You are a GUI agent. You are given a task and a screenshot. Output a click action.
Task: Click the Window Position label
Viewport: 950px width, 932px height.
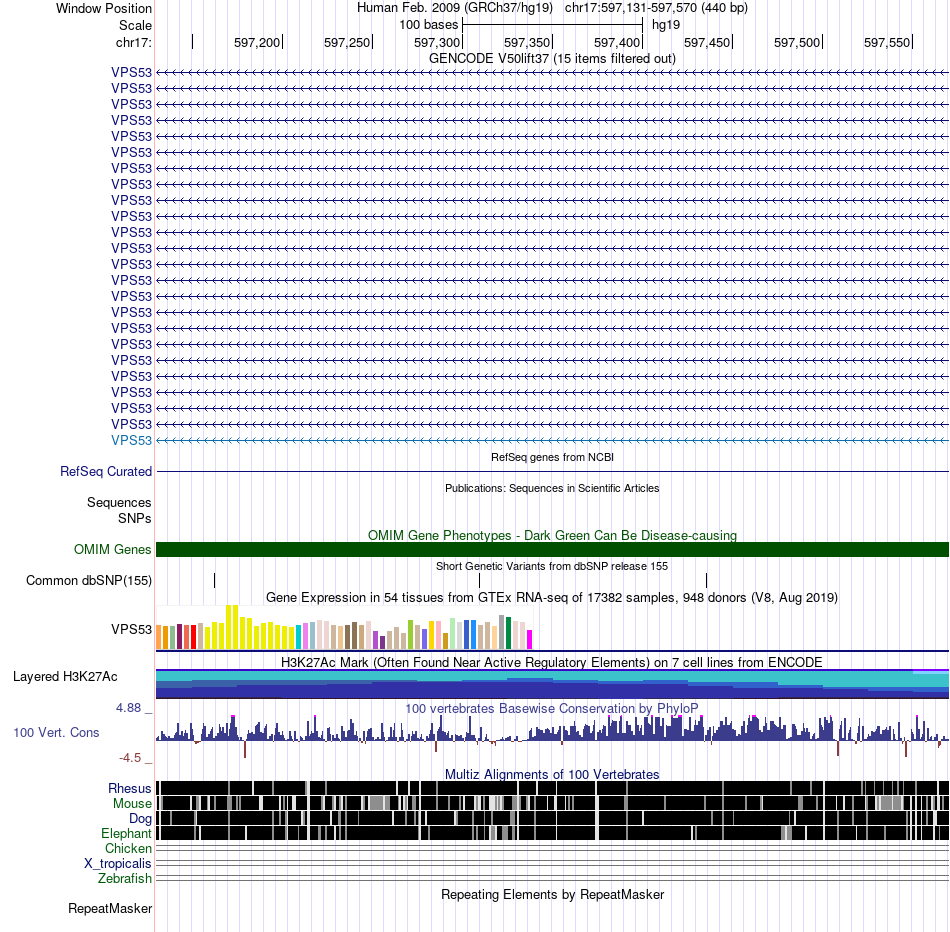(104, 8)
